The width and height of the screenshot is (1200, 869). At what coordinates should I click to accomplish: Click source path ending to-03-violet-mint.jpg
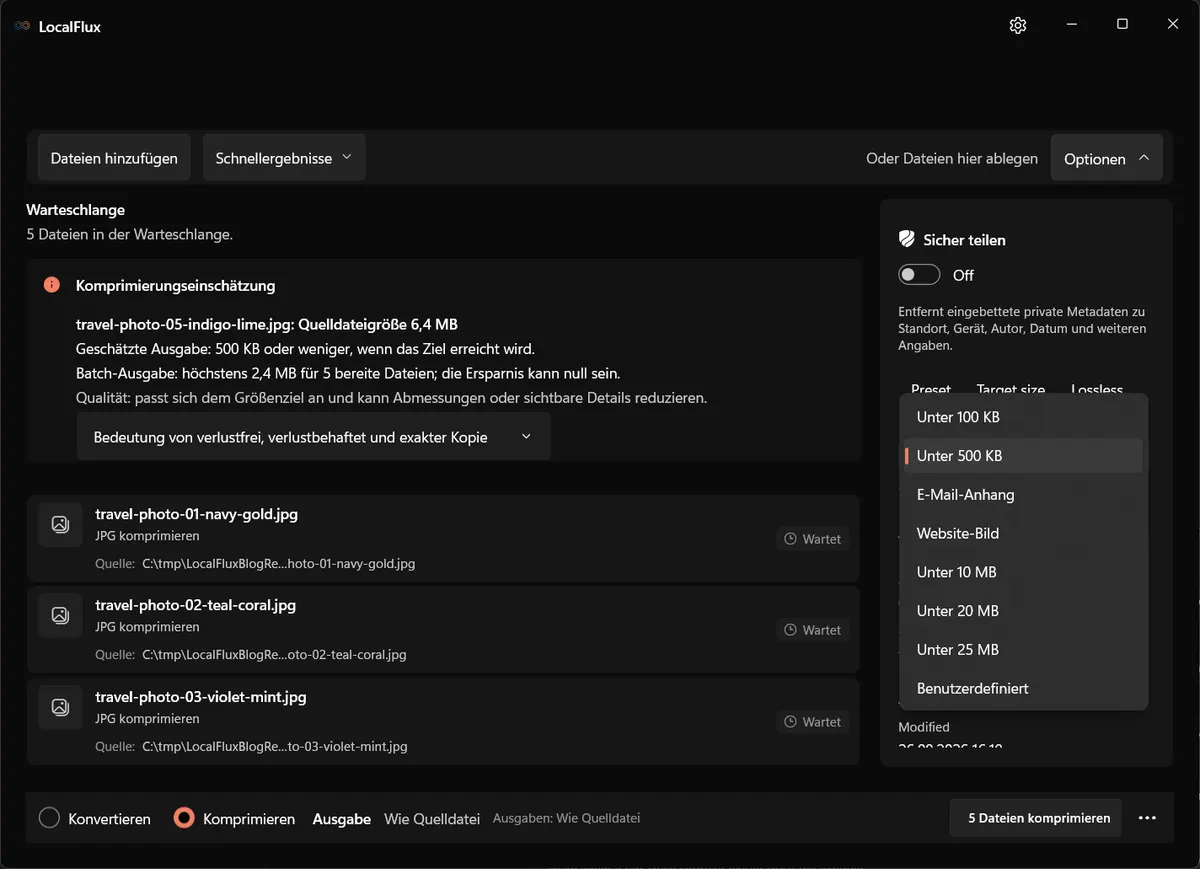click(274, 747)
